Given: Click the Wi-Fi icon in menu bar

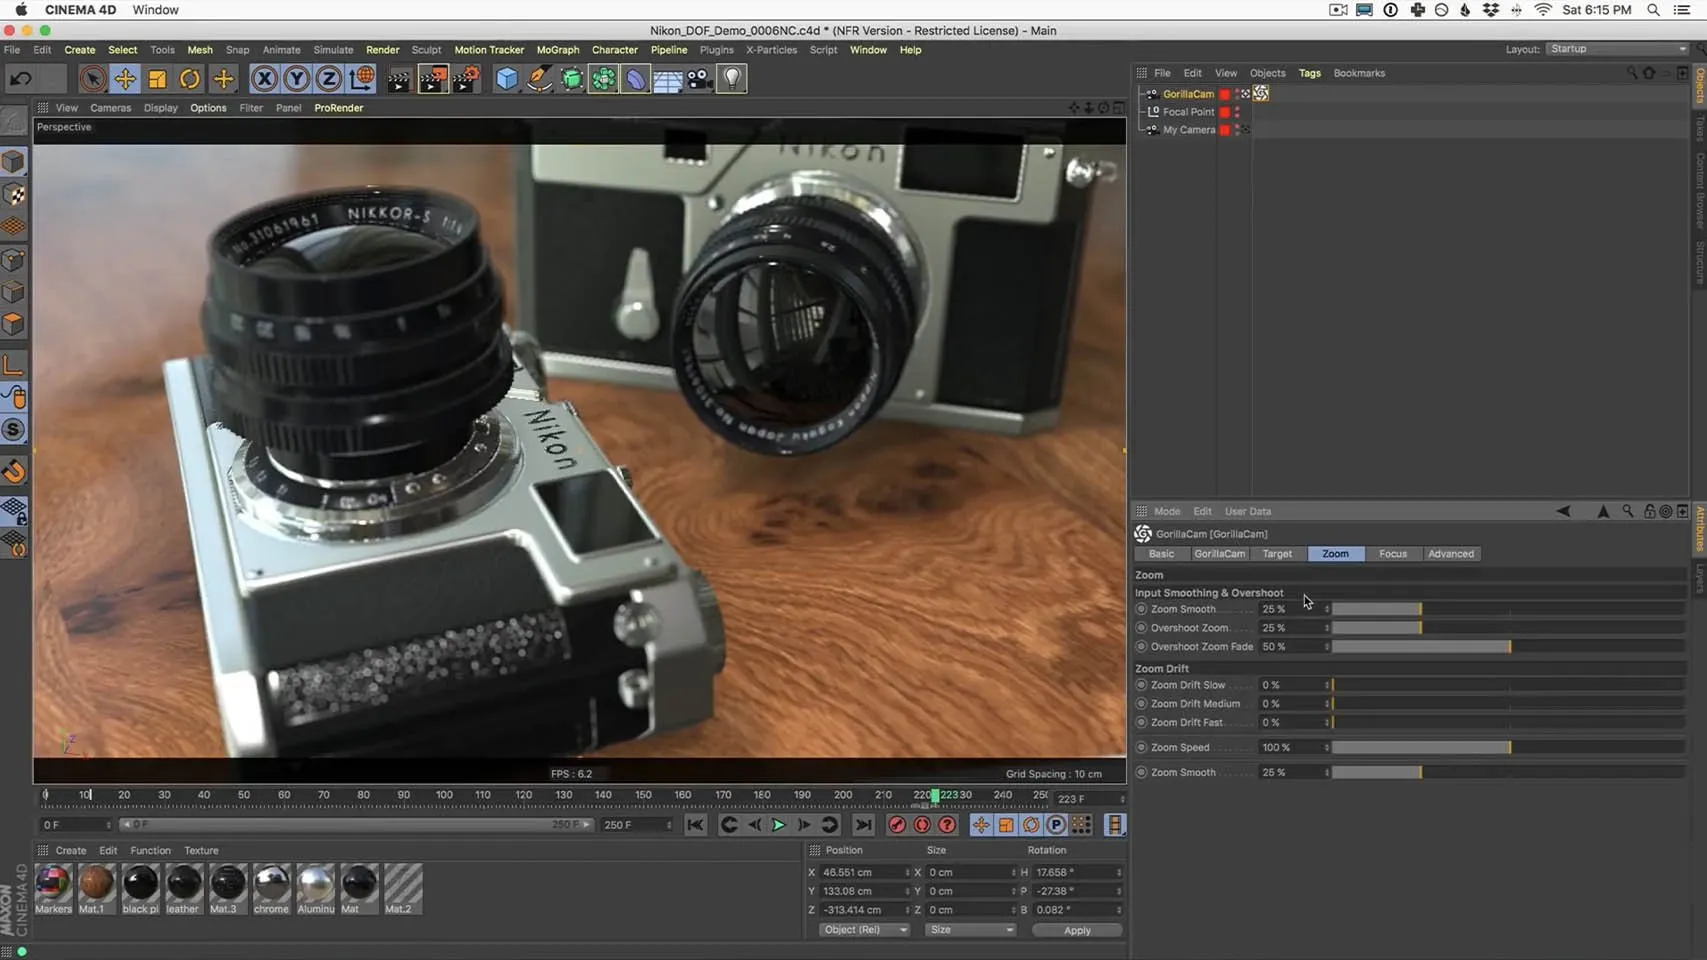Looking at the screenshot, I should (x=1543, y=10).
